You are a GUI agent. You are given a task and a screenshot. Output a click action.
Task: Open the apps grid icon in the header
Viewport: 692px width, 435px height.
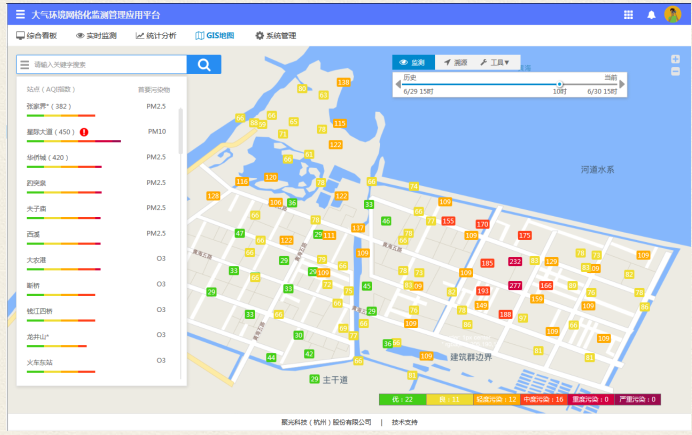click(x=628, y=15)
